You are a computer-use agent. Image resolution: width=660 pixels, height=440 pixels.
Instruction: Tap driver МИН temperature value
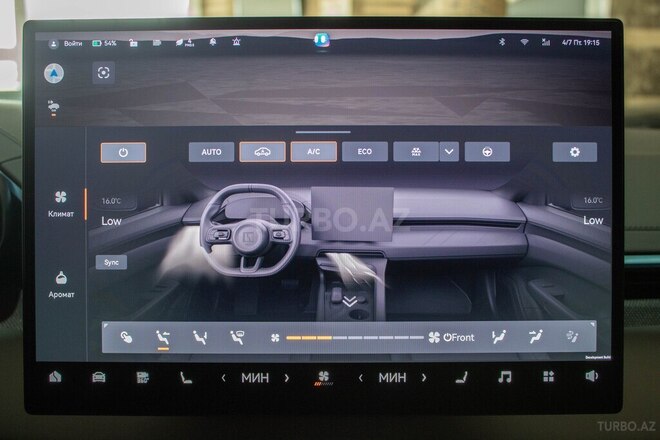(x=255, y=378)
